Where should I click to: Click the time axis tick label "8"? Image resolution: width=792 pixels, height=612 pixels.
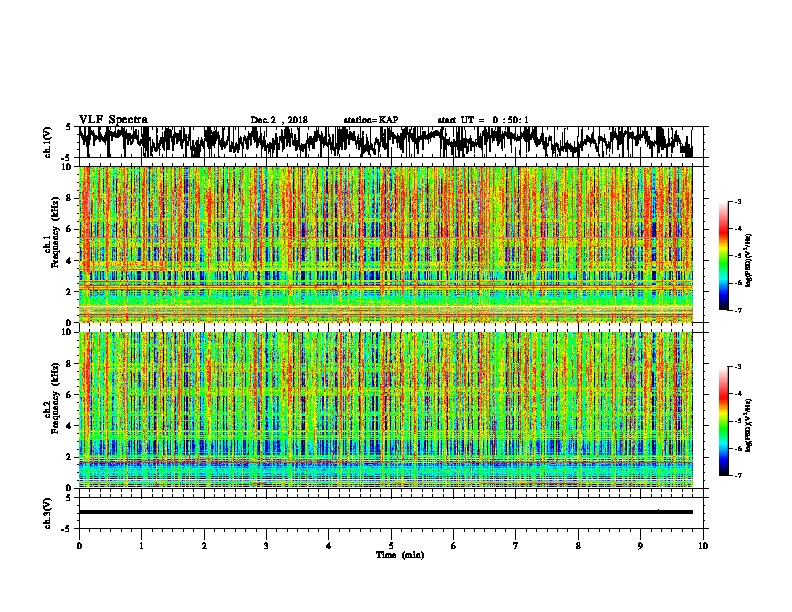click(x=578, y=546)
